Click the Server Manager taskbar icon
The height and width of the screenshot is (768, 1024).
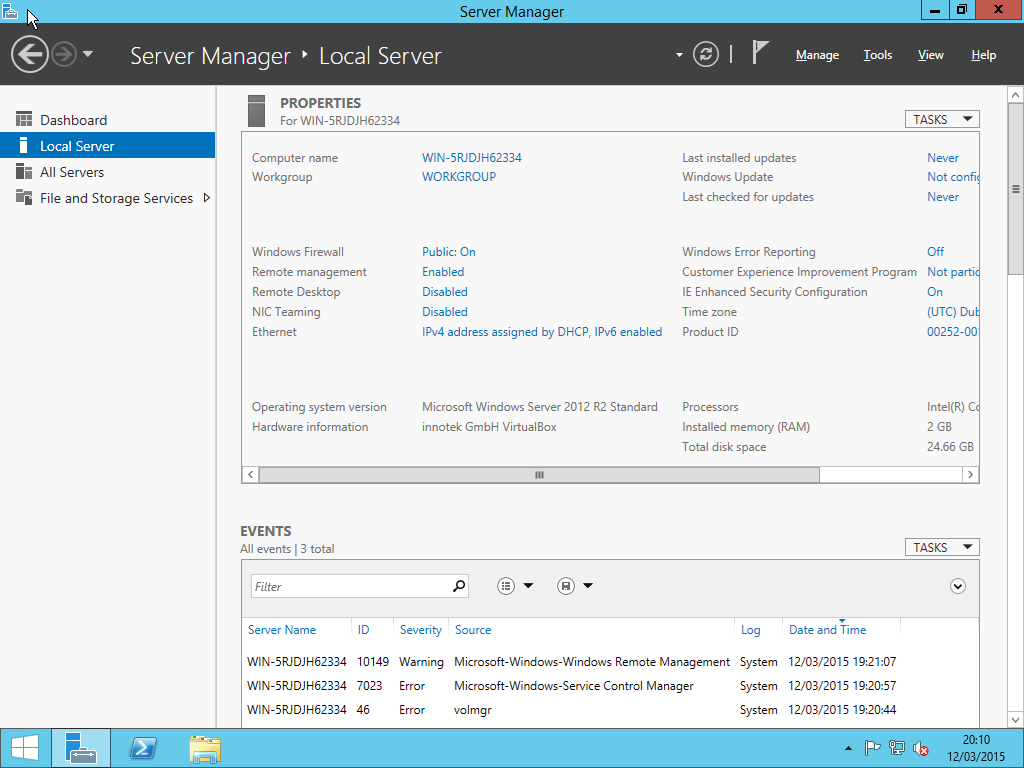[x=81, y=748]
